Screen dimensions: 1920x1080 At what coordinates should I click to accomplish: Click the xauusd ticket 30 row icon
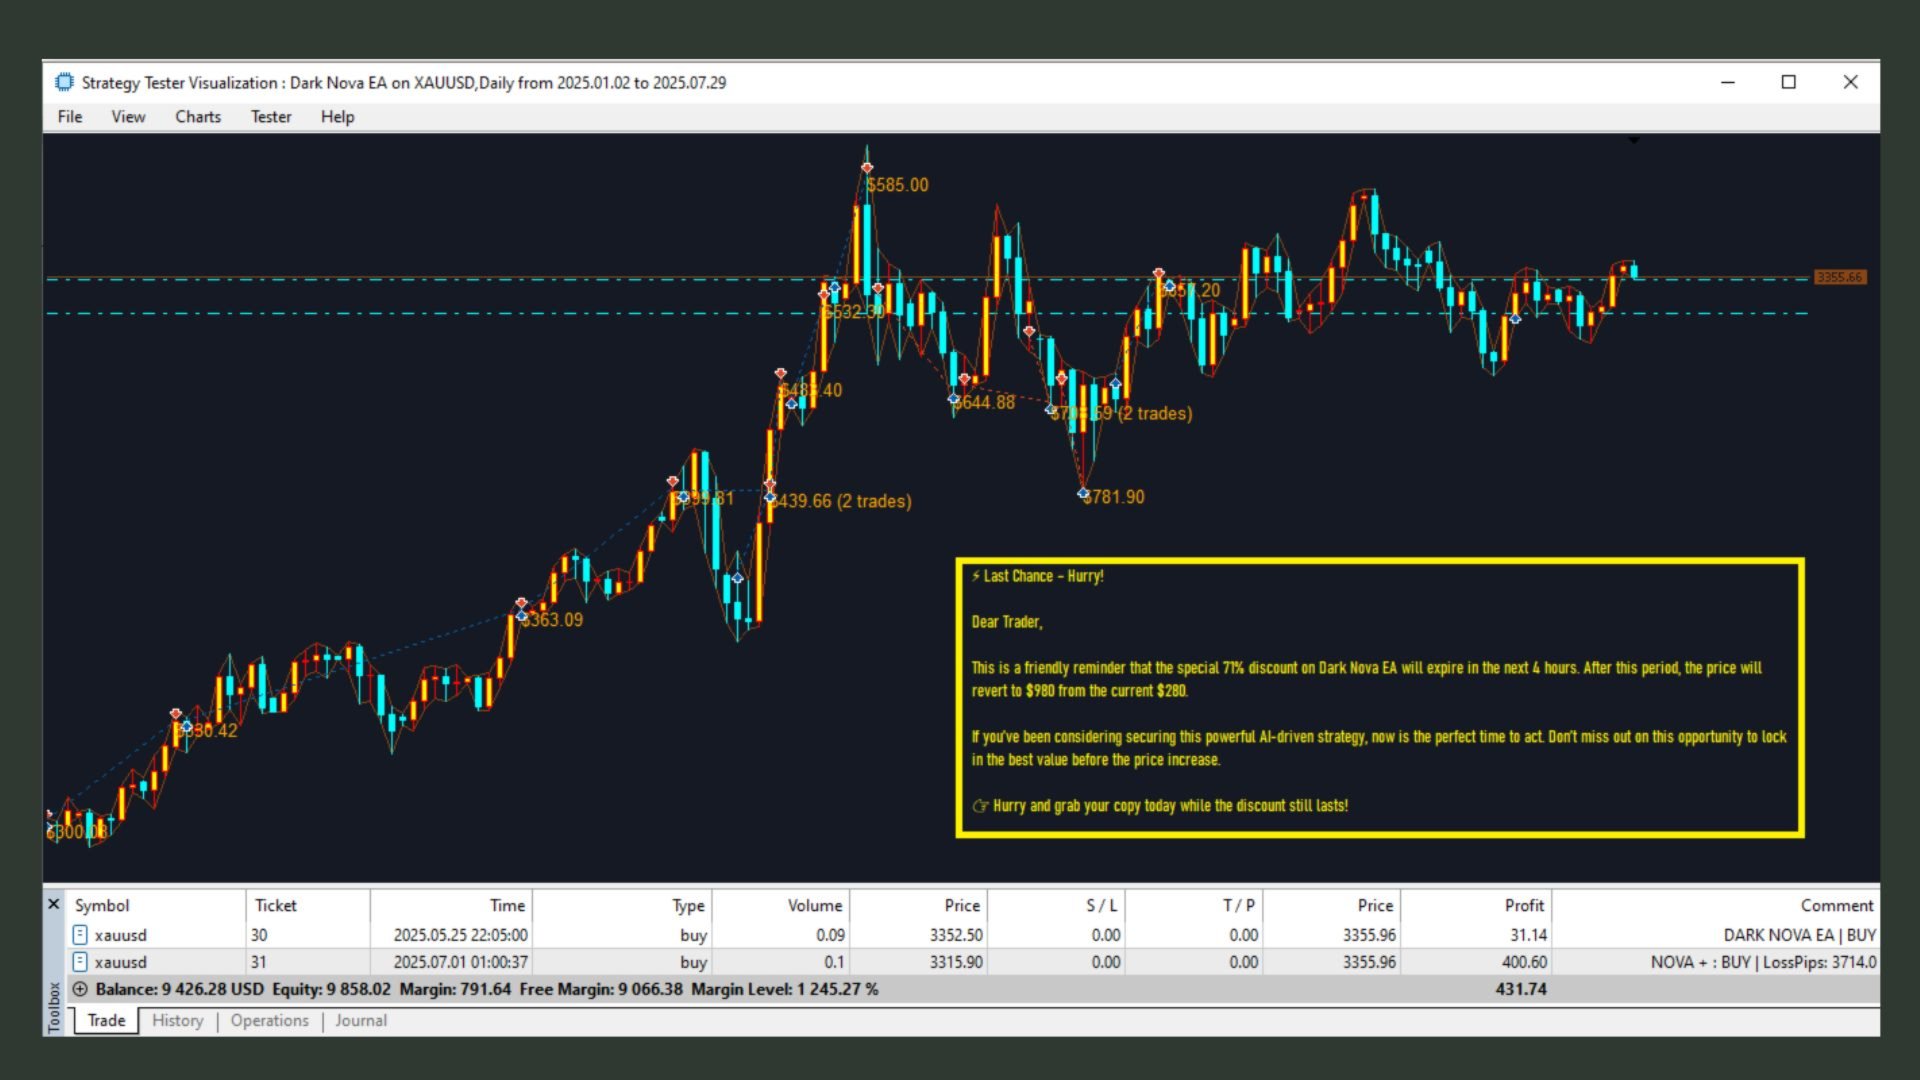(80, 935)
